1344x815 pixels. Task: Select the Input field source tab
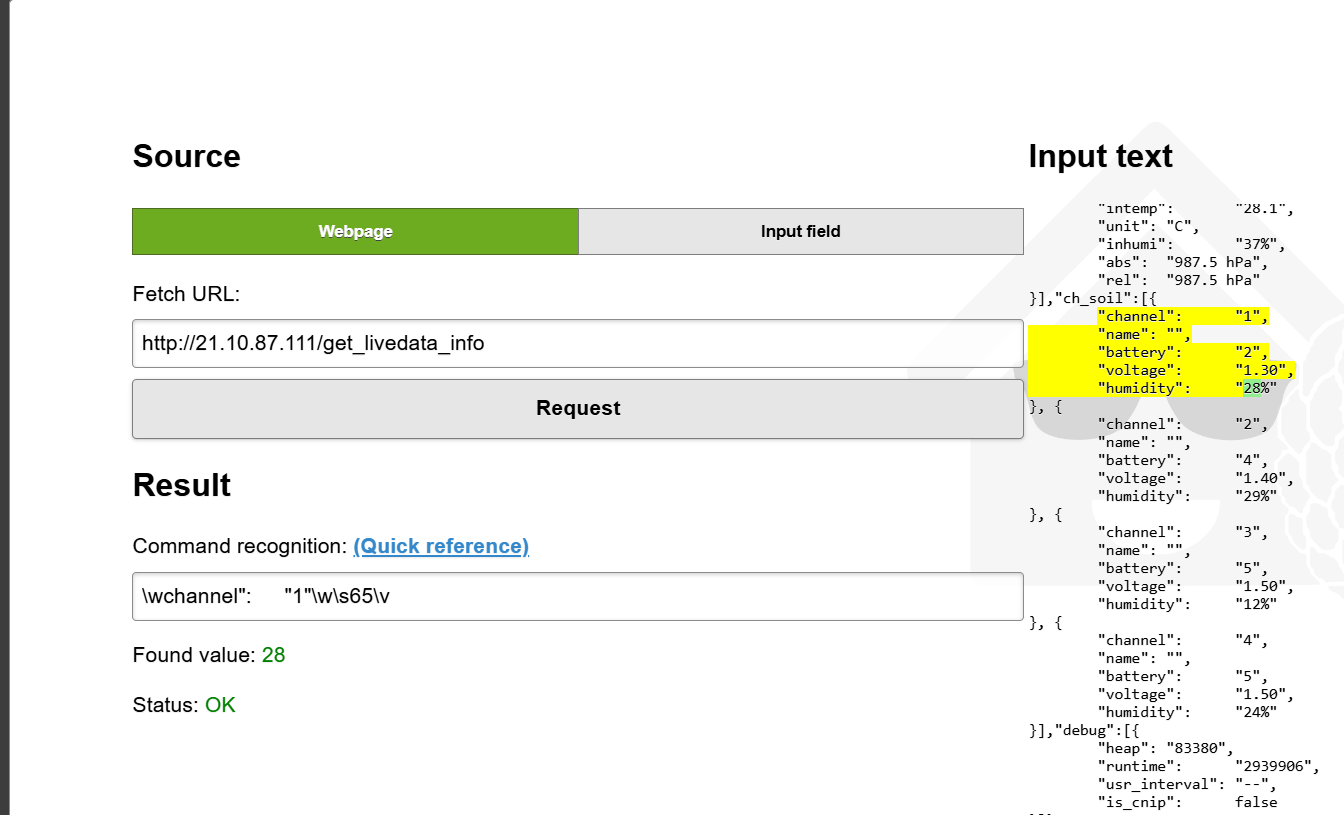800,231
